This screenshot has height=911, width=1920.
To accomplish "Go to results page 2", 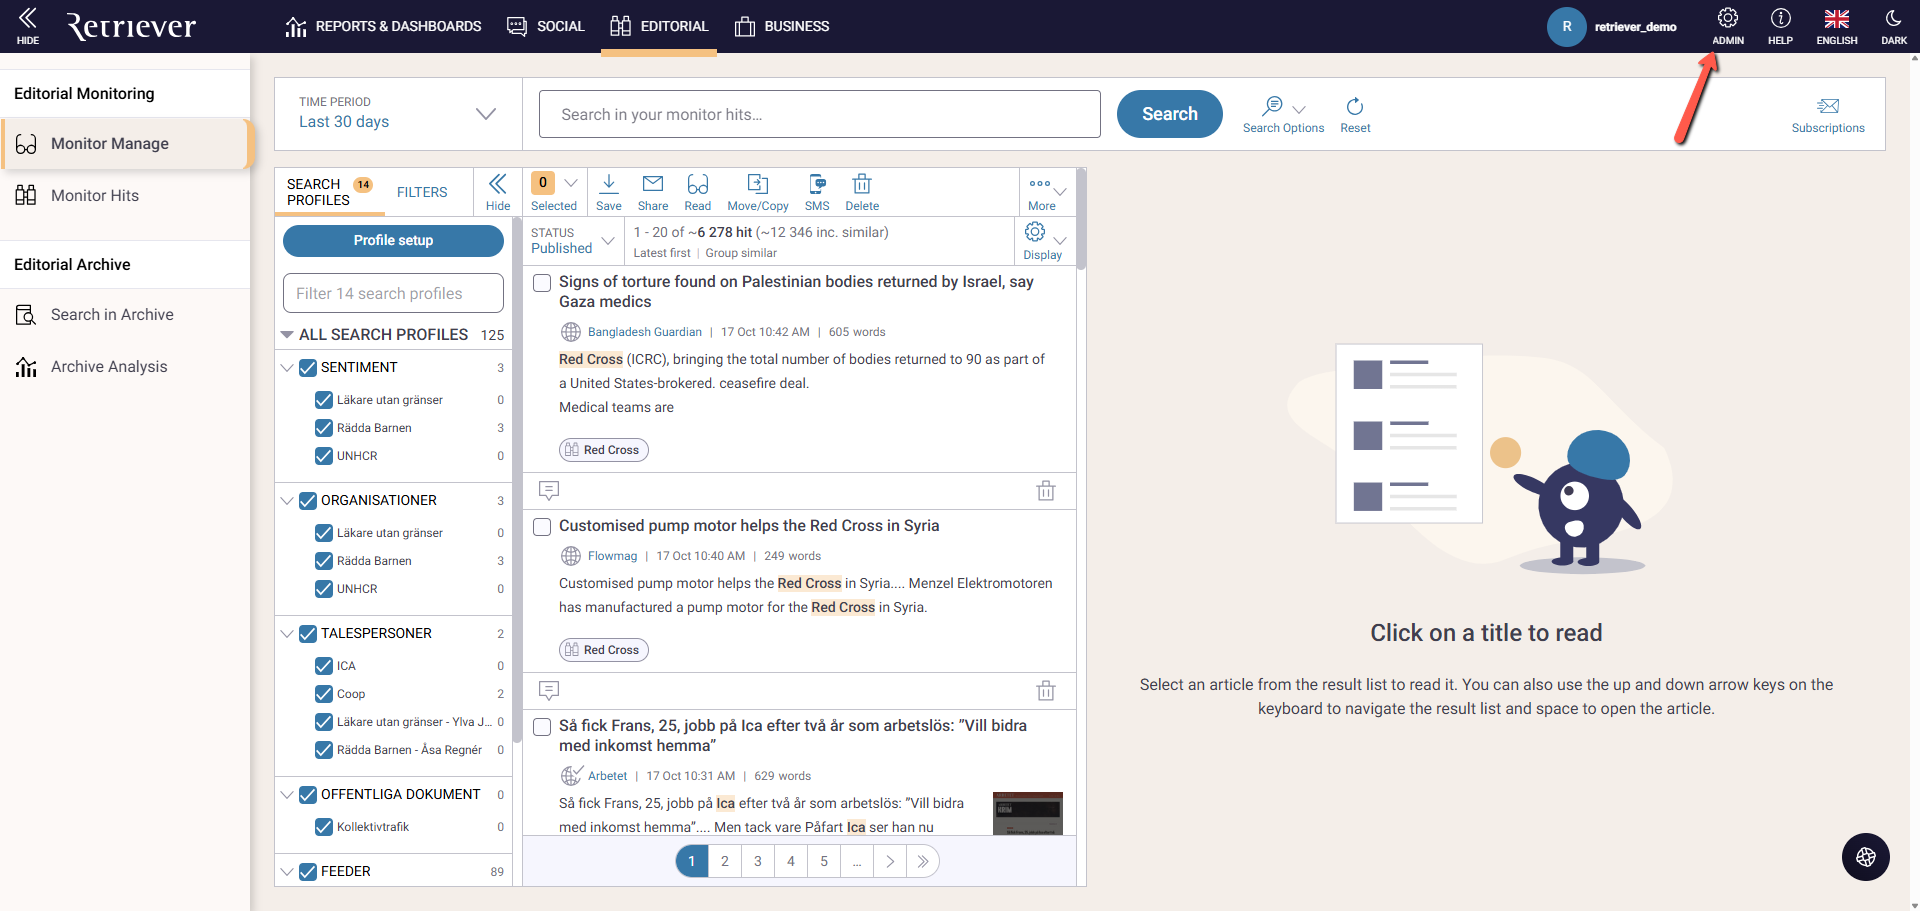I will tap(725, 861).
